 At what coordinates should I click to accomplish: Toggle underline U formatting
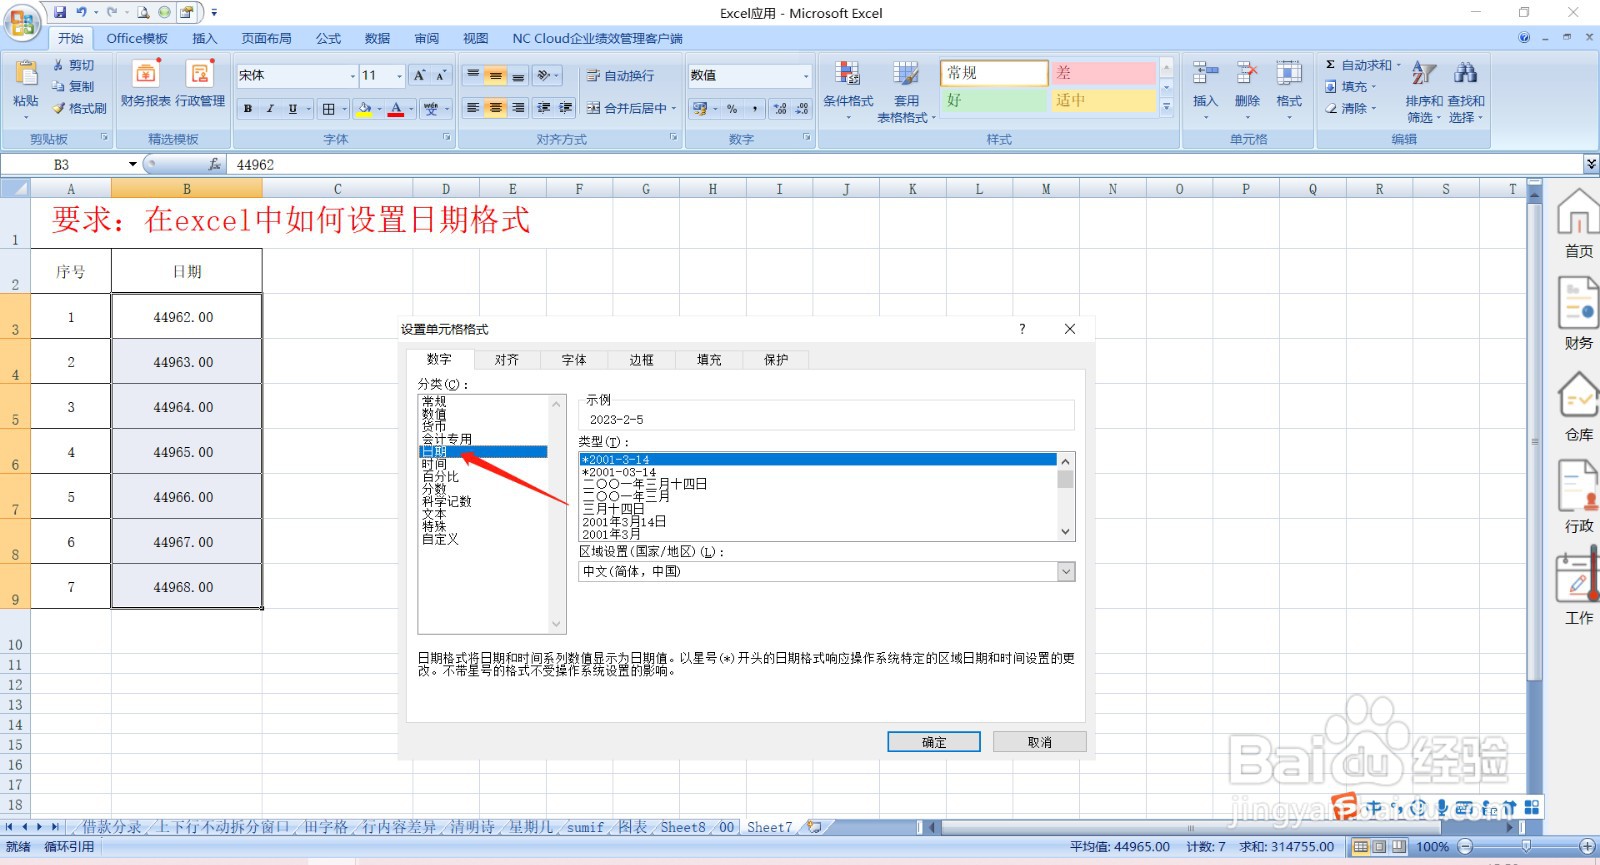292,109
